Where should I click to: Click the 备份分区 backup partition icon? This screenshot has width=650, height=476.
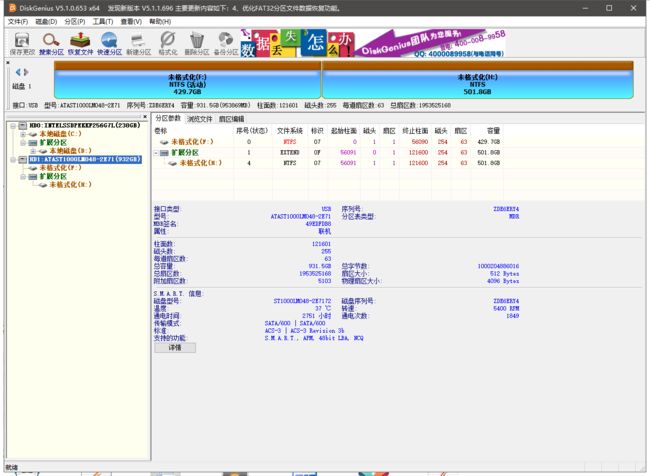(226, 44)
